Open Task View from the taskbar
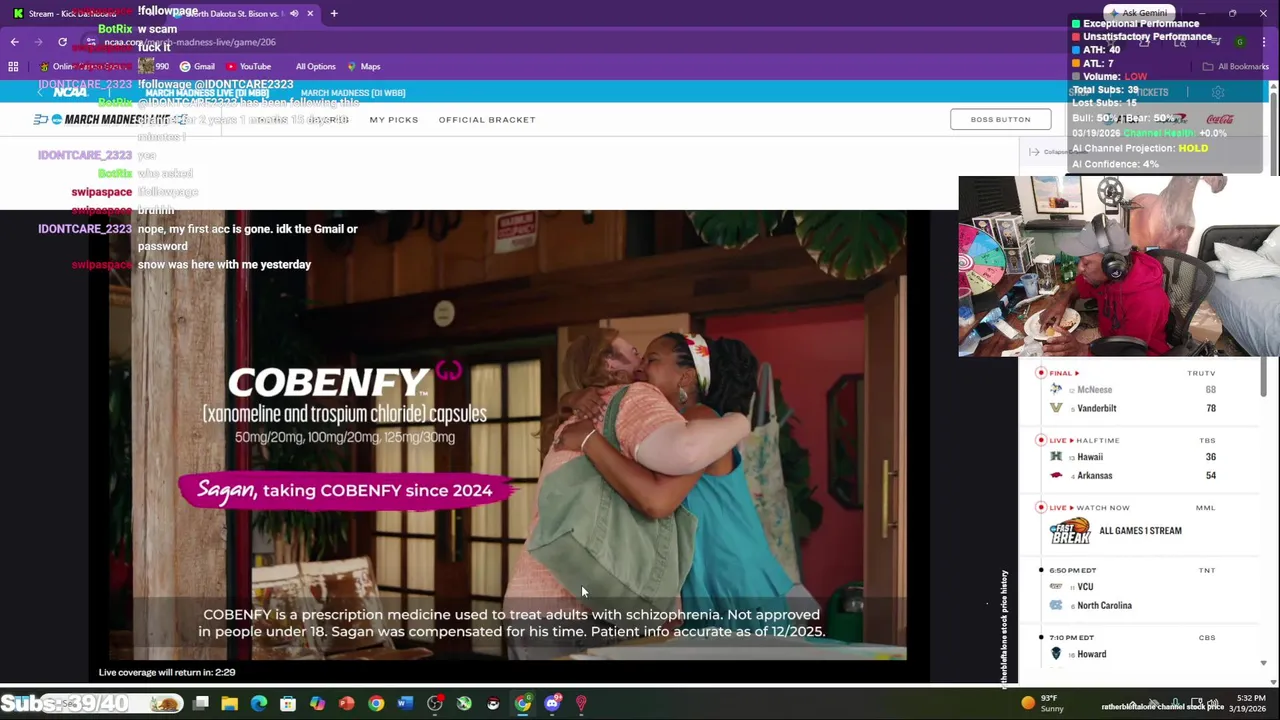This screenshot has width=1280, height=720. [x=201, y=704]
